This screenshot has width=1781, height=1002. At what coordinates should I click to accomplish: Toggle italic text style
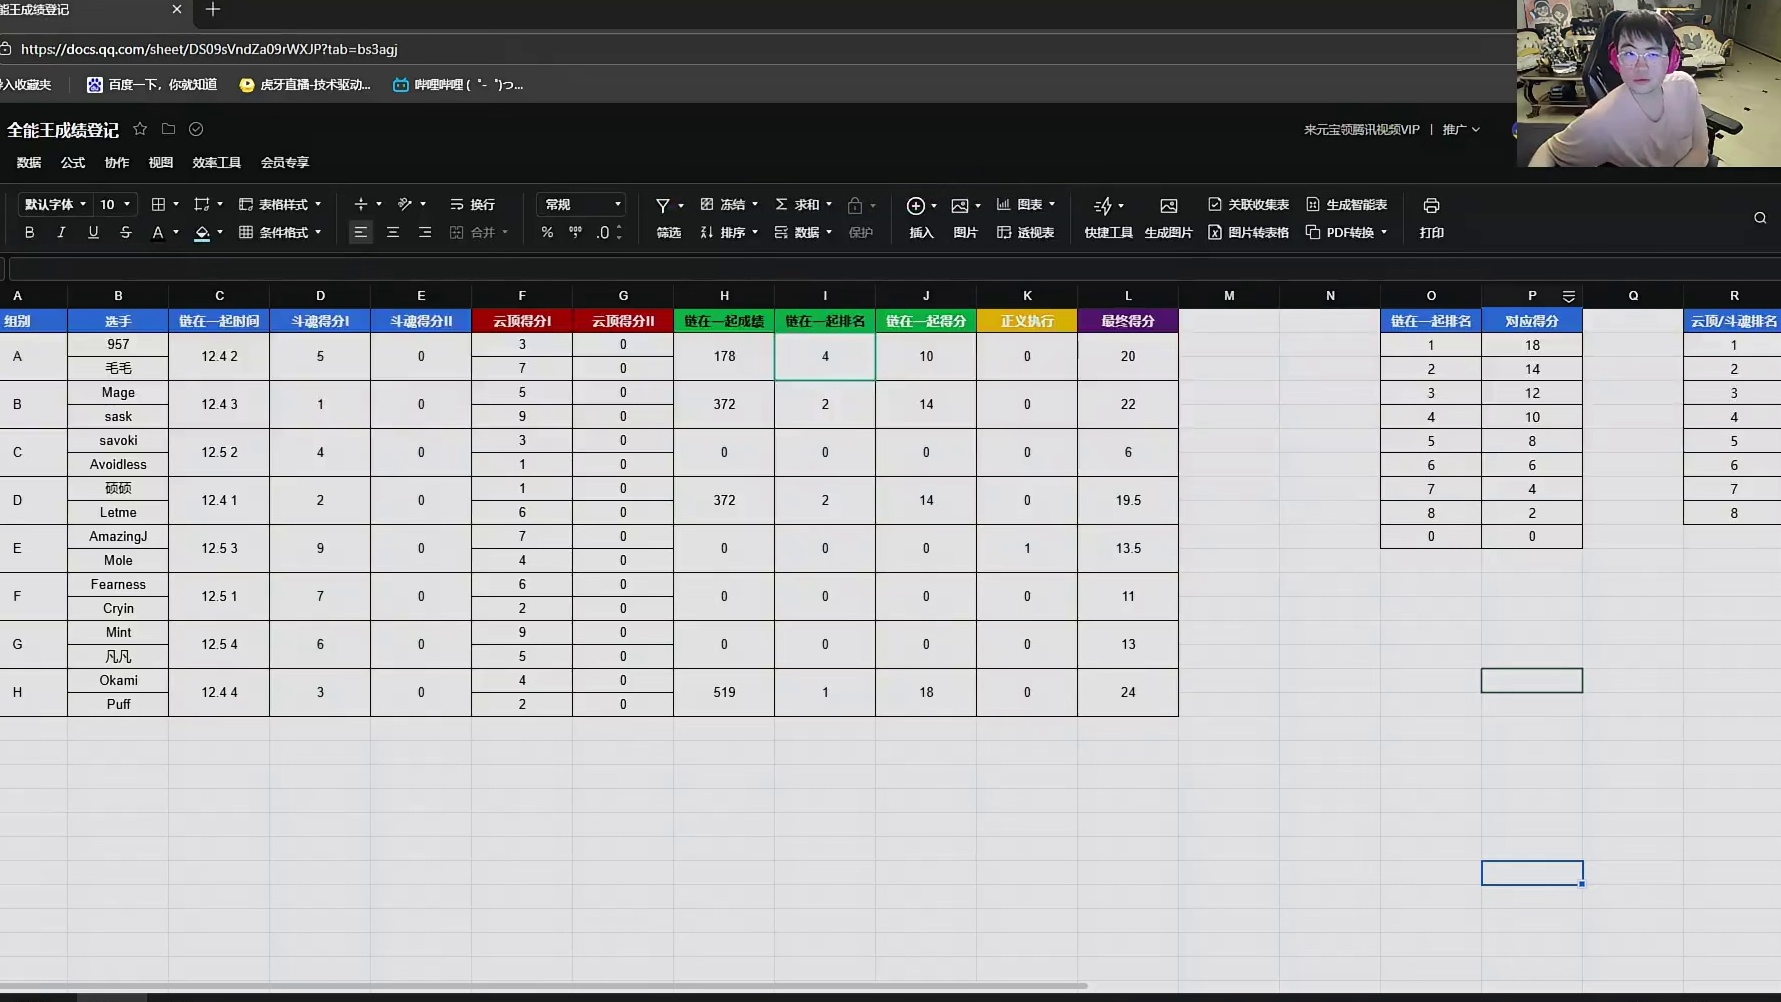(x=61, y=232)
